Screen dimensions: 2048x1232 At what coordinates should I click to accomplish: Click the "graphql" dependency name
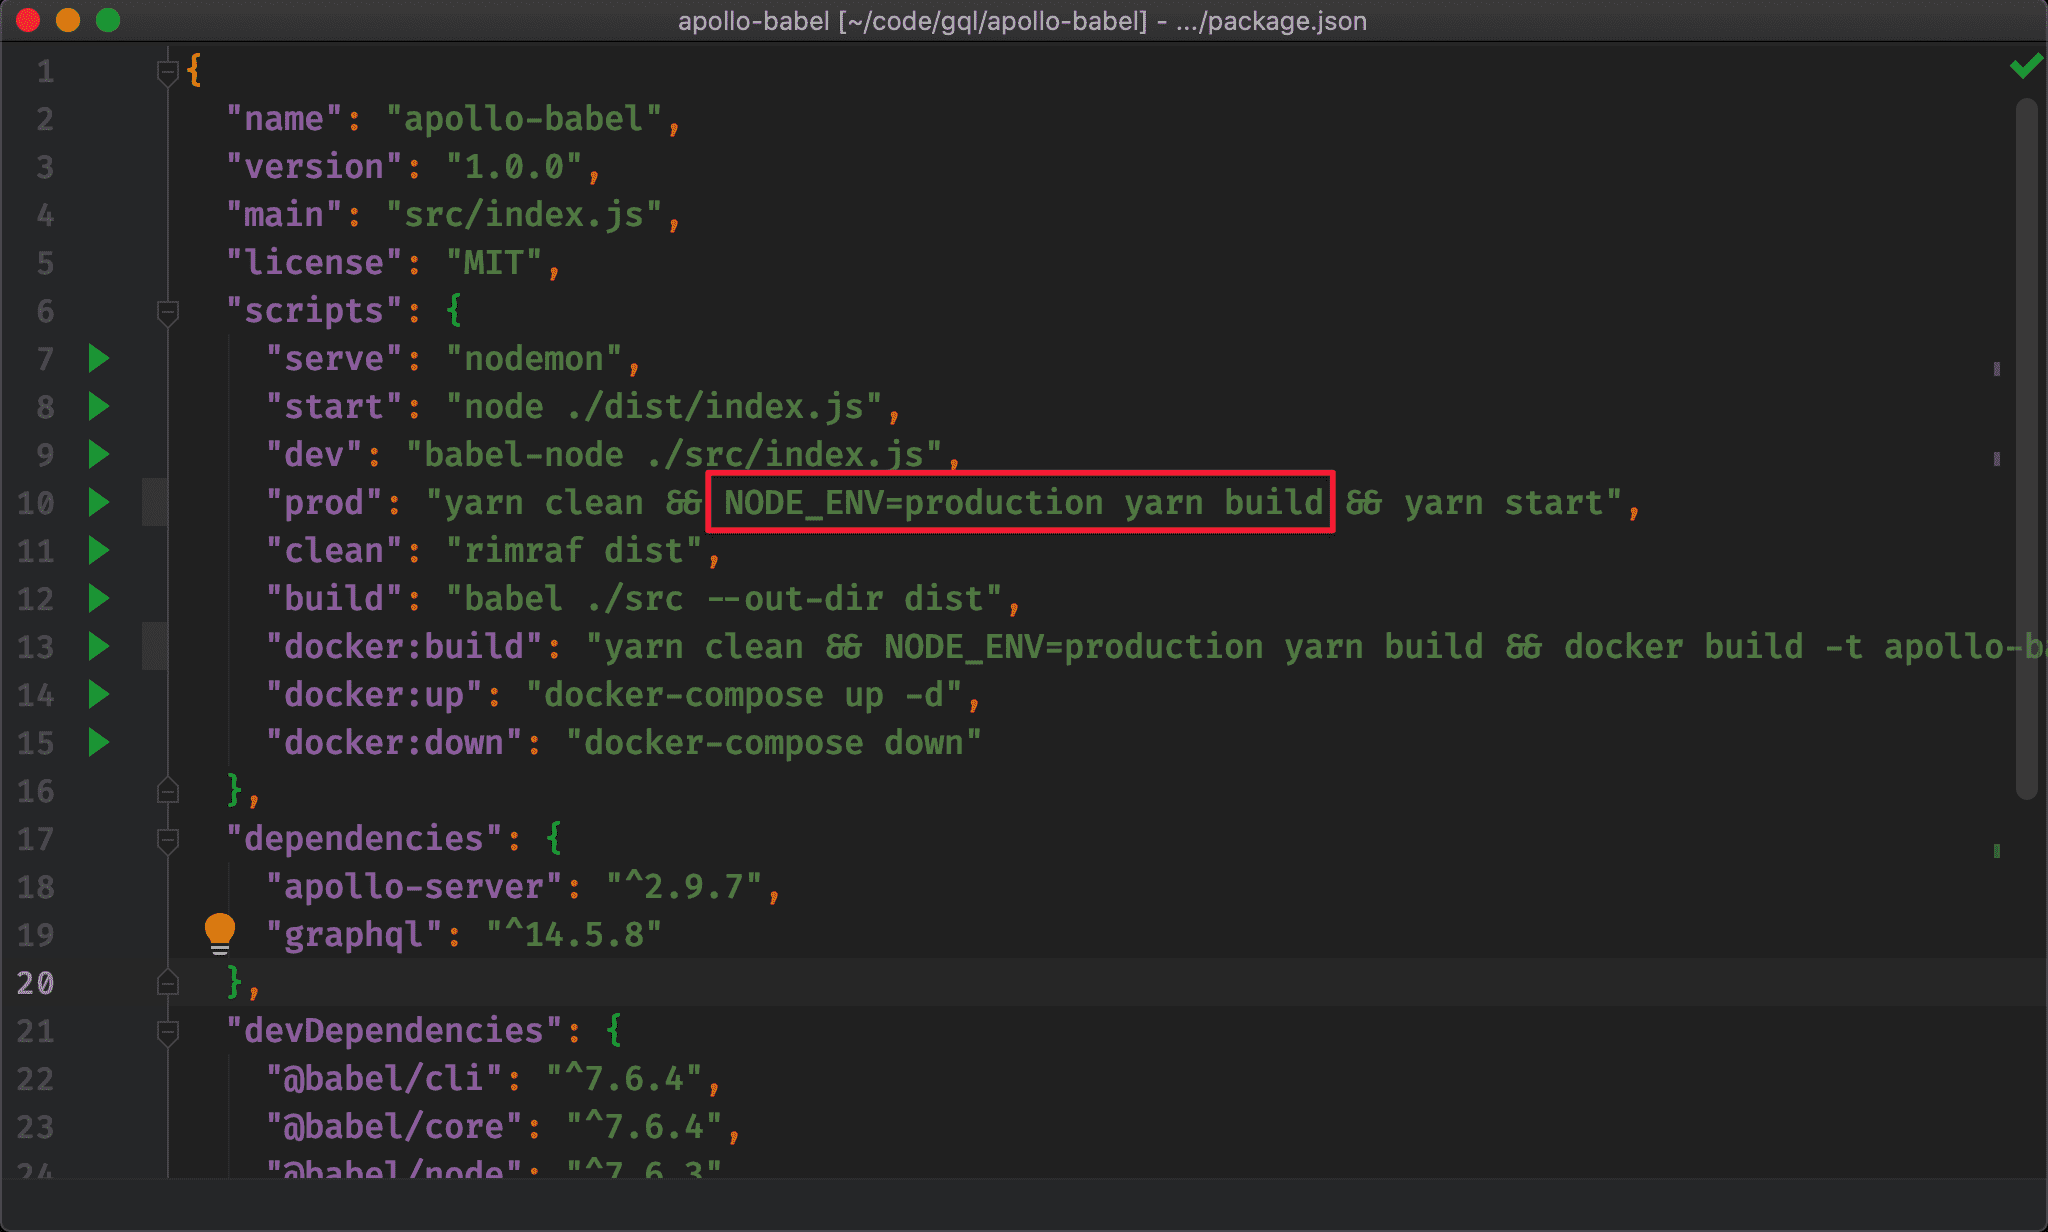click(354, 935)
